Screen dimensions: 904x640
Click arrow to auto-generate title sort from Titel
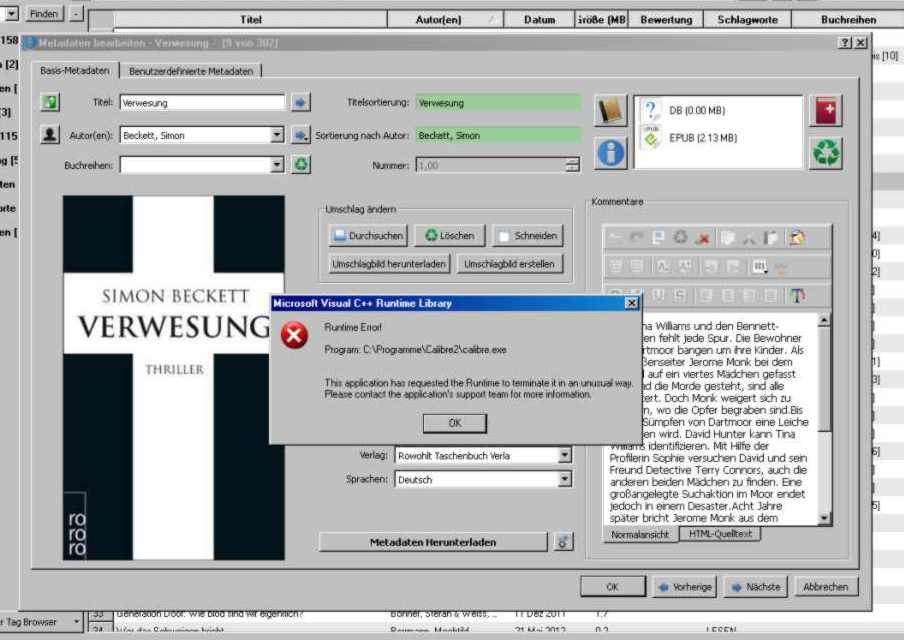[300, 103]
